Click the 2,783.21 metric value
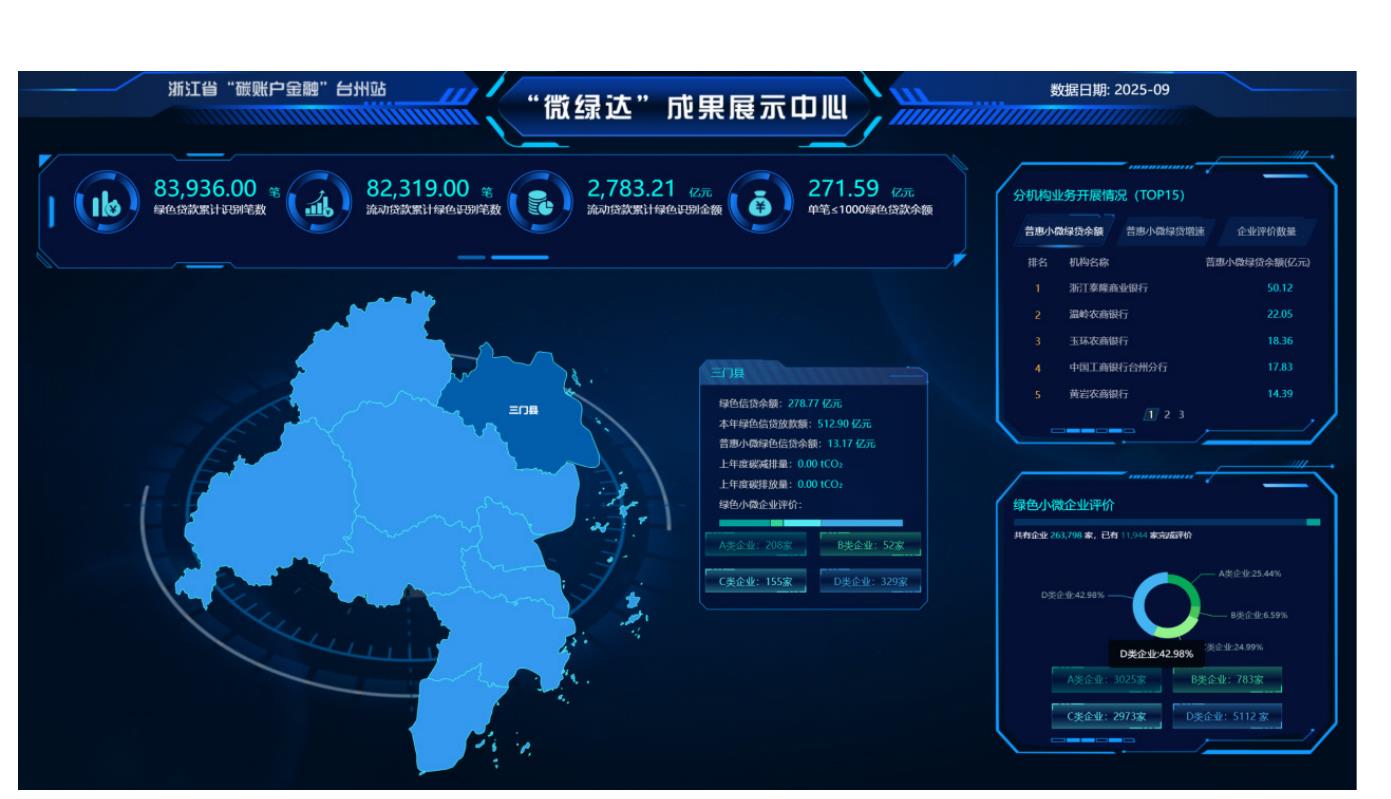Screen dimensions: 1391x799 632,188
